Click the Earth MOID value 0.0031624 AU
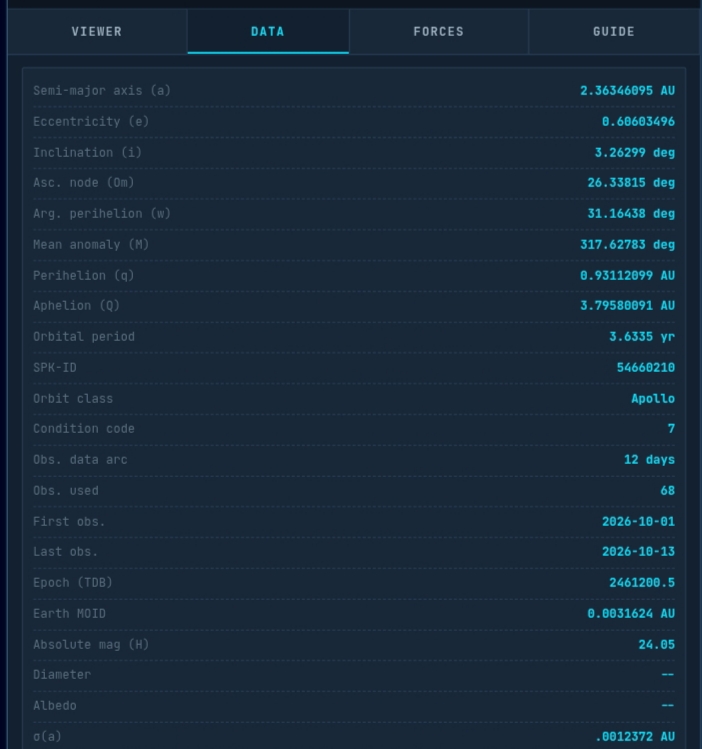The height and width of the screenshot is (749, 702). tap(631, 614)
